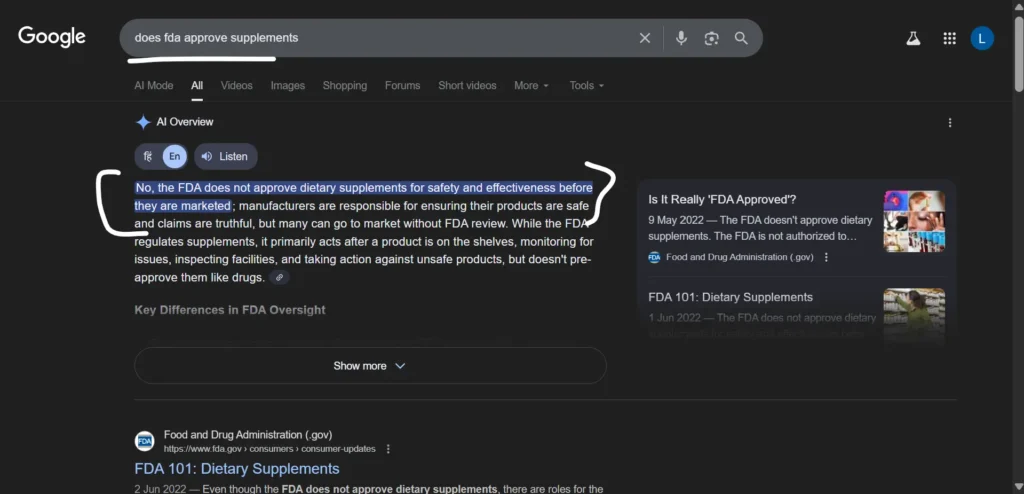This screenshot has height=494, width=1024.
Task: Click the 'Is It Really FDA Approved?' thumbnail
Action: tap(914, 222)
